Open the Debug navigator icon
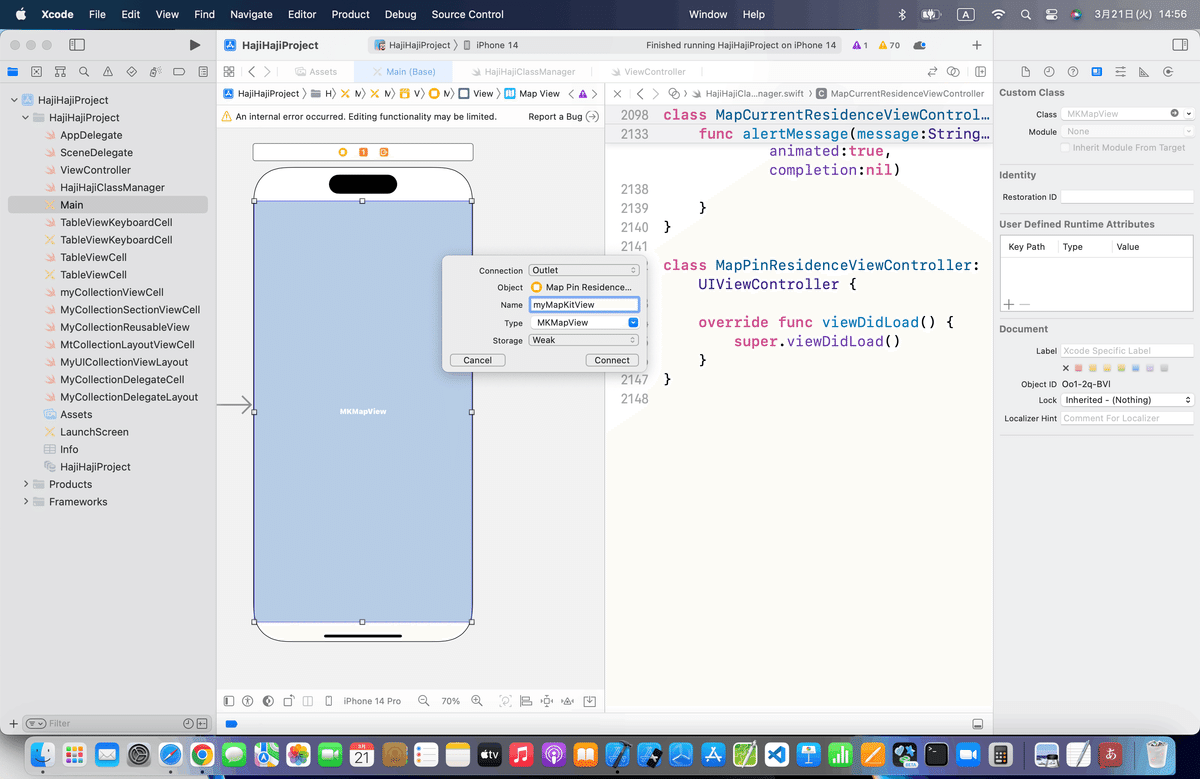Viewport: 1200px width, 779px height. [x=156, y=72]
